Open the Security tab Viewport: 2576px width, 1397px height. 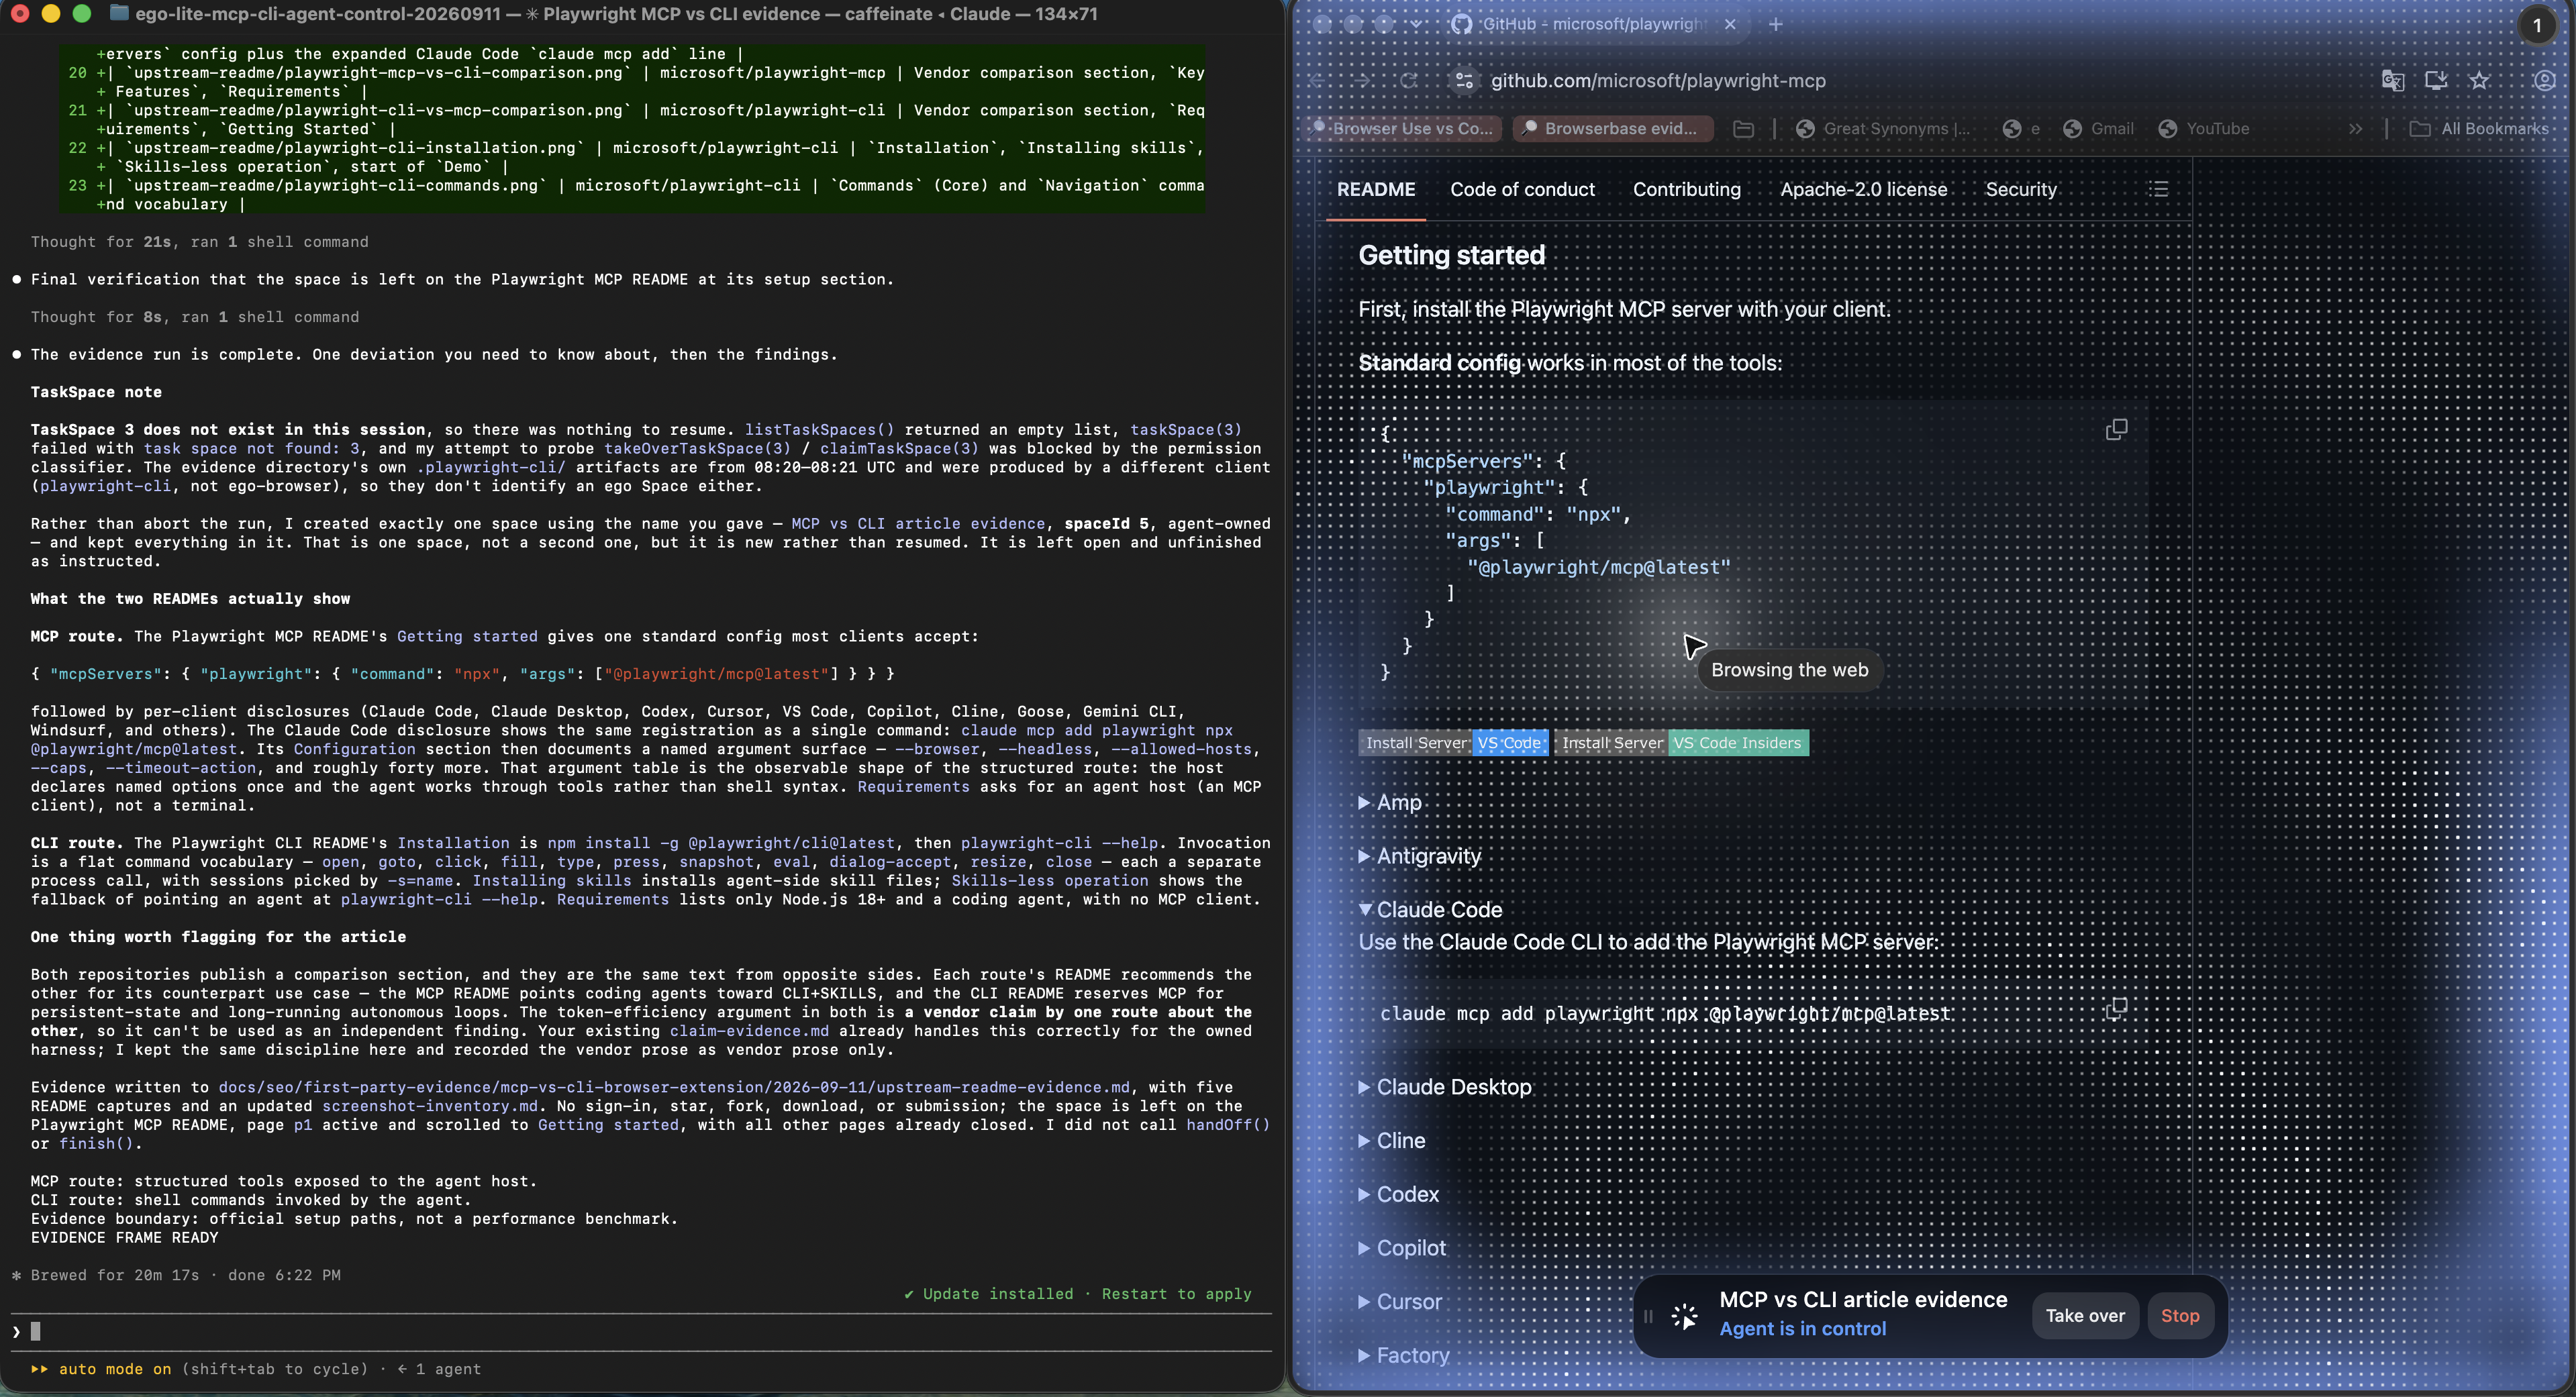(2021, 190)
